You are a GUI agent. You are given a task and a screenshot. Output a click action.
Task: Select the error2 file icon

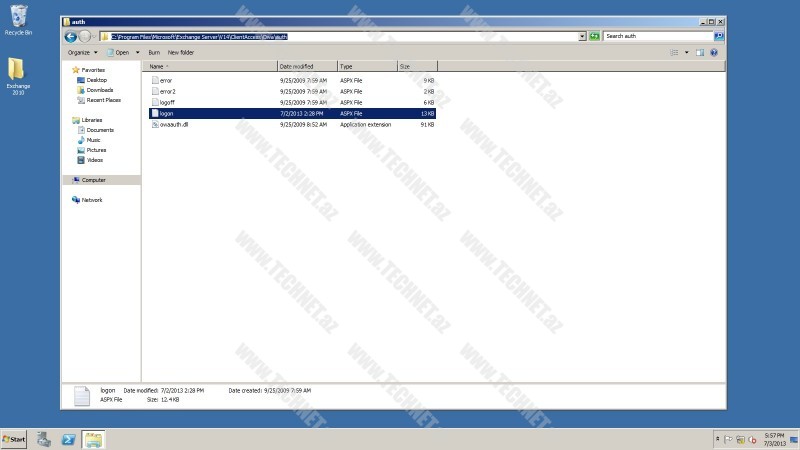[155, 91]
